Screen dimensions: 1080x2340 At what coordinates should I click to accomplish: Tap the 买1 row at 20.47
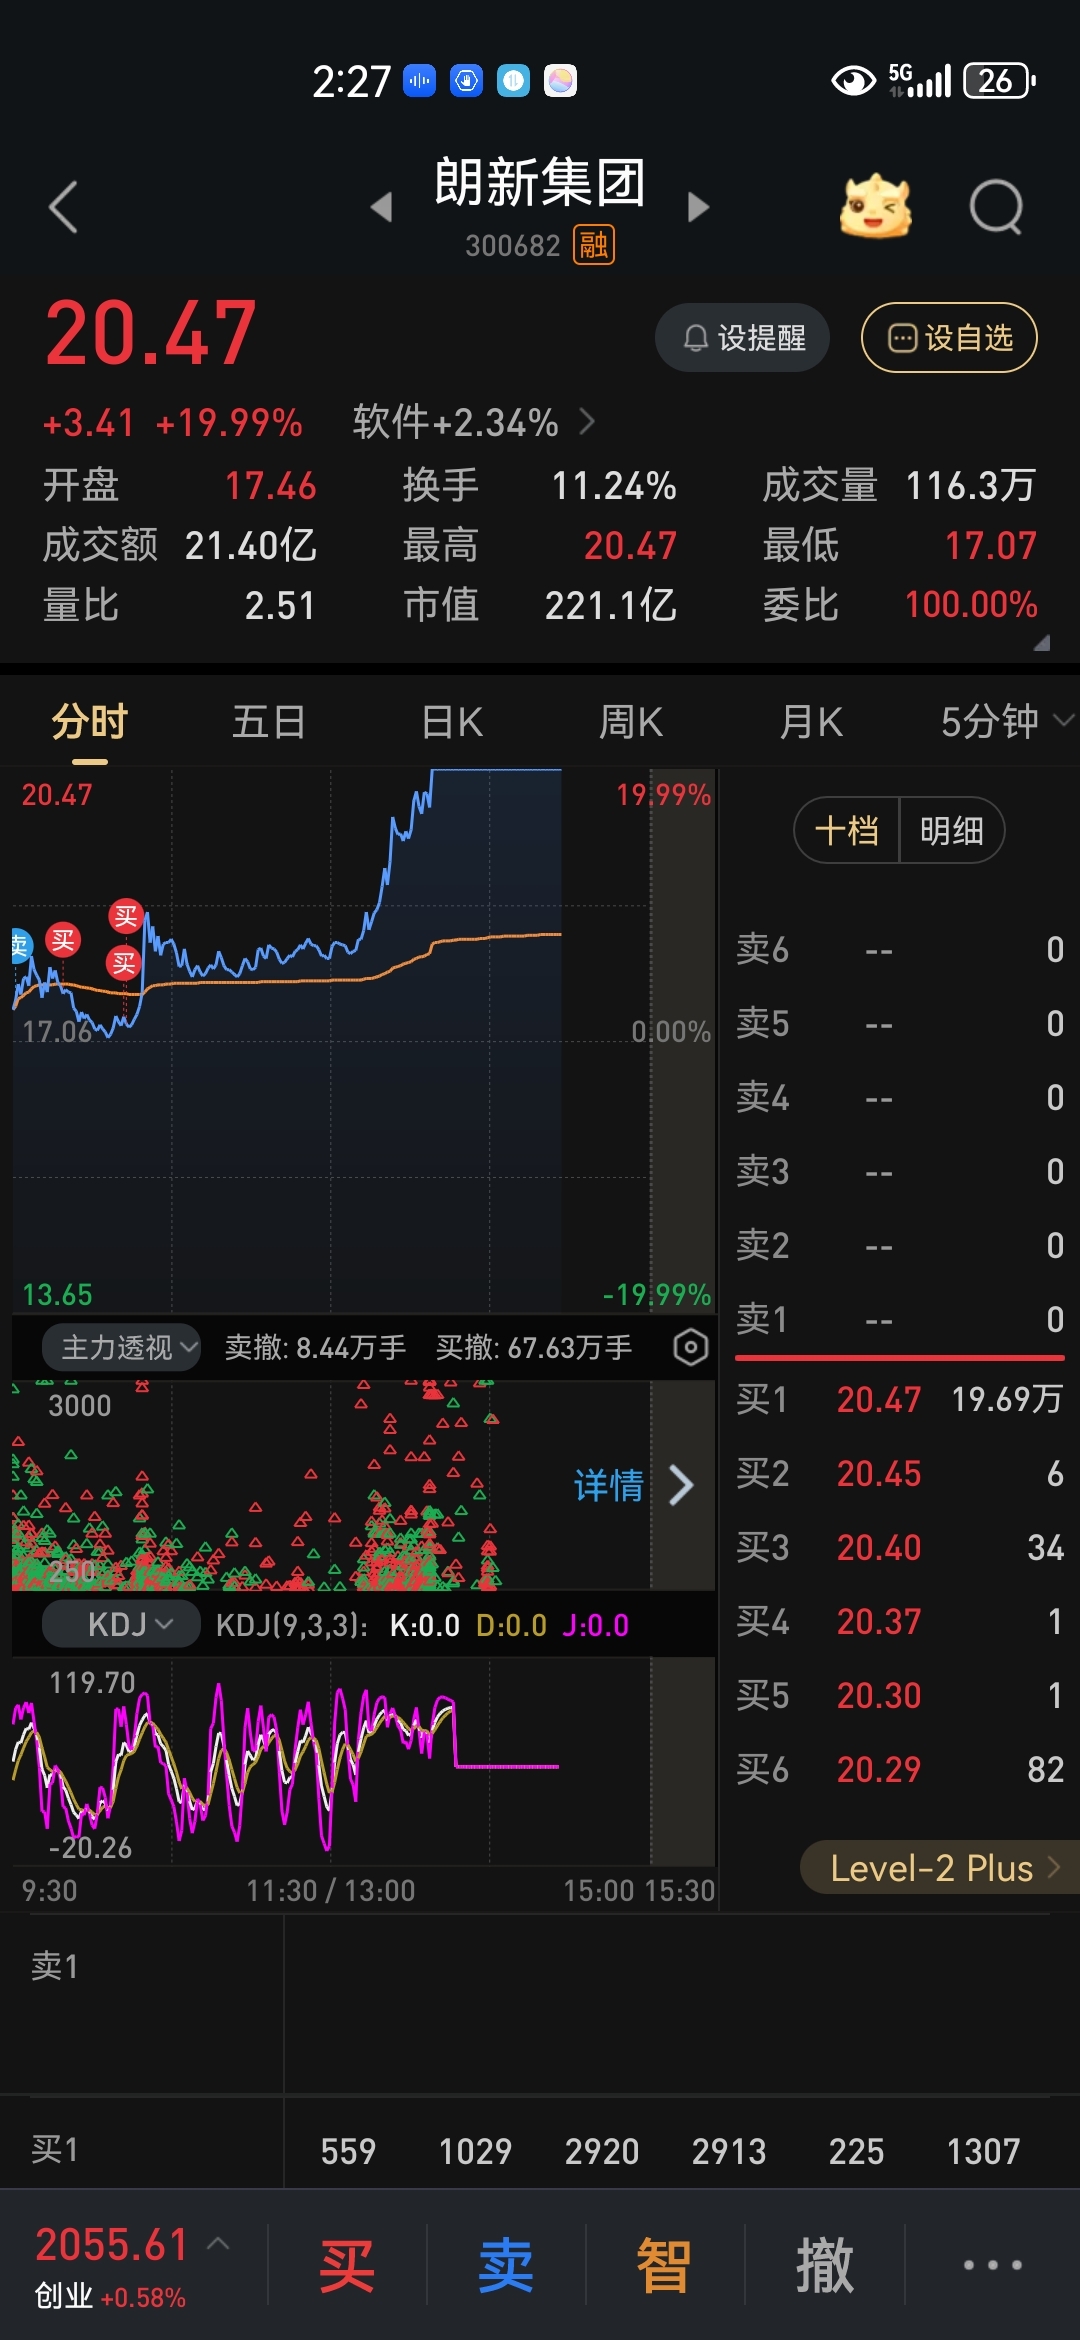pyautogui.click(x=899, y=1400)
